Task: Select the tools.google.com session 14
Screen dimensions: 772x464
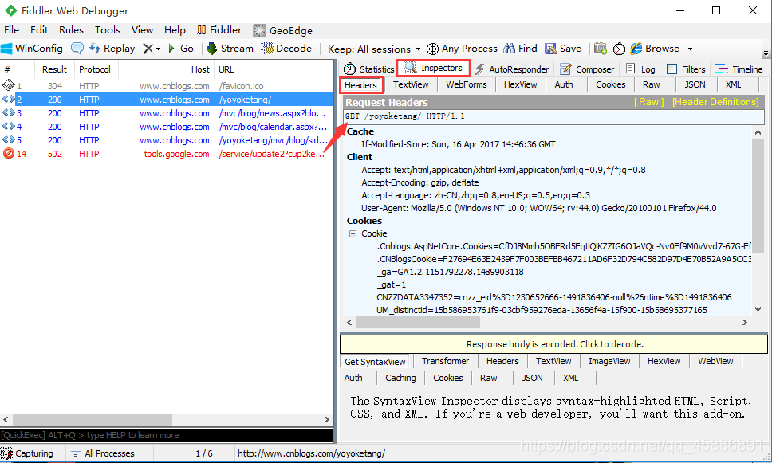Action: [166, 154]
